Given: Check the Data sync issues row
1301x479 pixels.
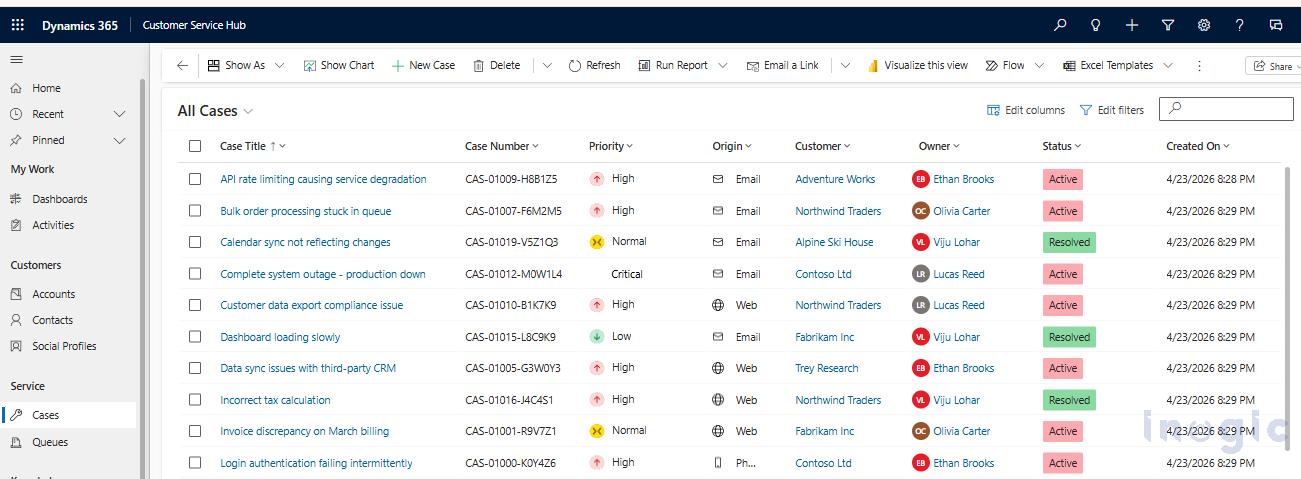Looking at the screenshot, I should (x=195, y=368).
